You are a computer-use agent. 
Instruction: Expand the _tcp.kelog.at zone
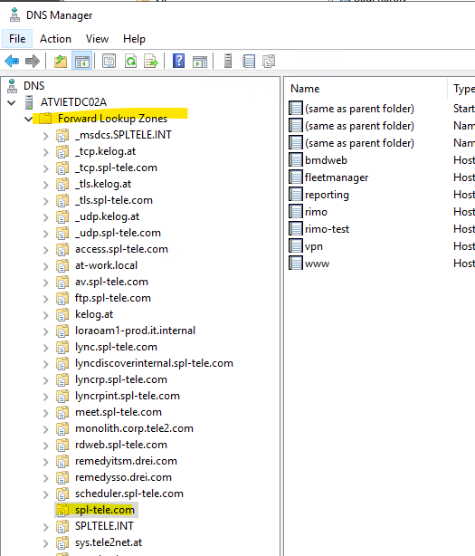45,152
